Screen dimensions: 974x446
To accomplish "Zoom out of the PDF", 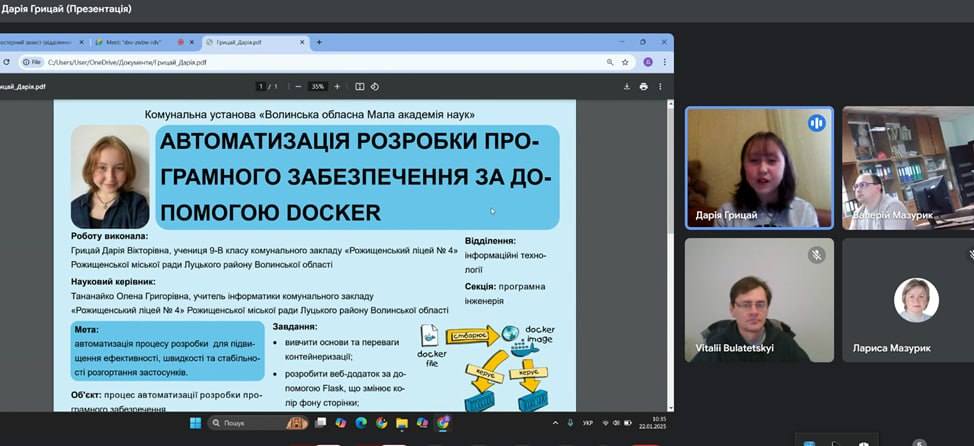I will [x=298, y=86].
